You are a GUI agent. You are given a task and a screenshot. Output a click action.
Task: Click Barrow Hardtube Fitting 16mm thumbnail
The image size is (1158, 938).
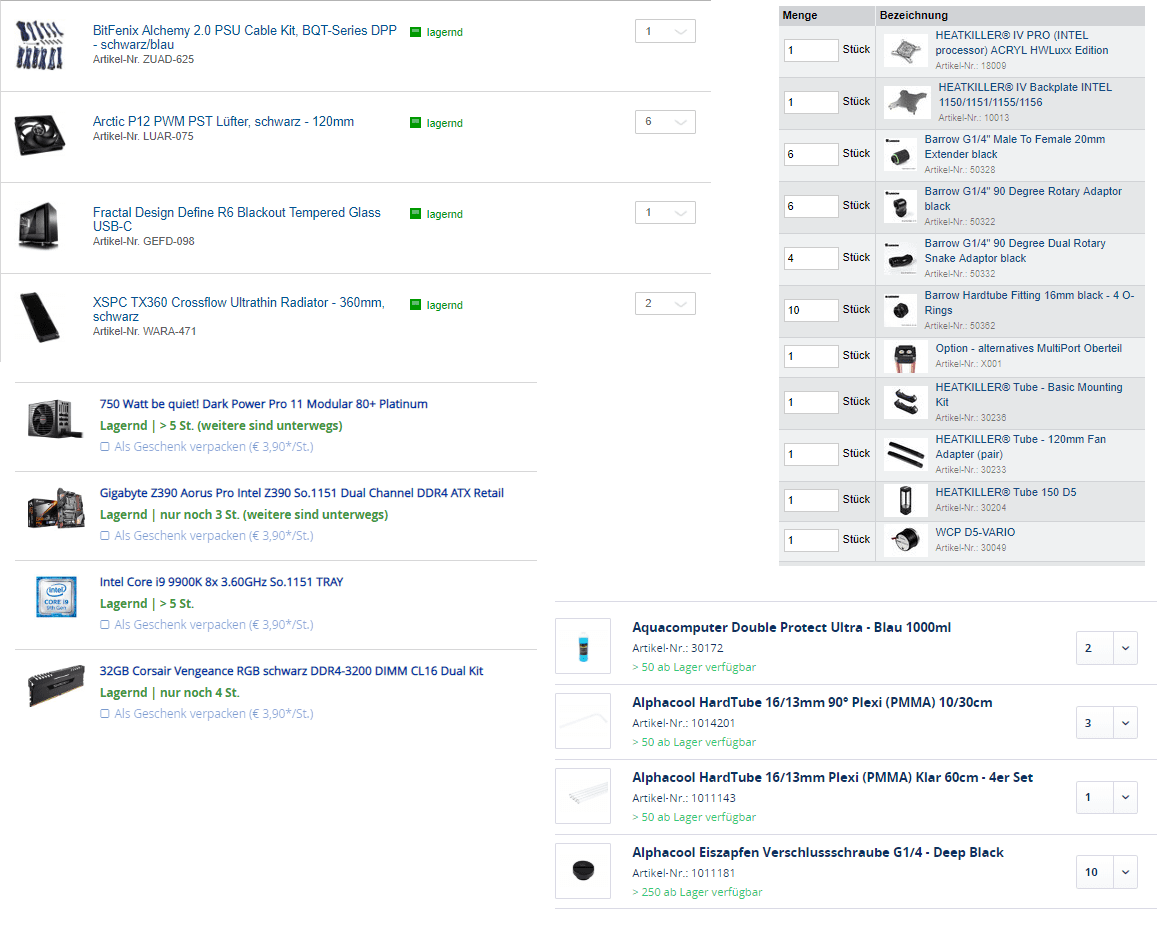900,309
